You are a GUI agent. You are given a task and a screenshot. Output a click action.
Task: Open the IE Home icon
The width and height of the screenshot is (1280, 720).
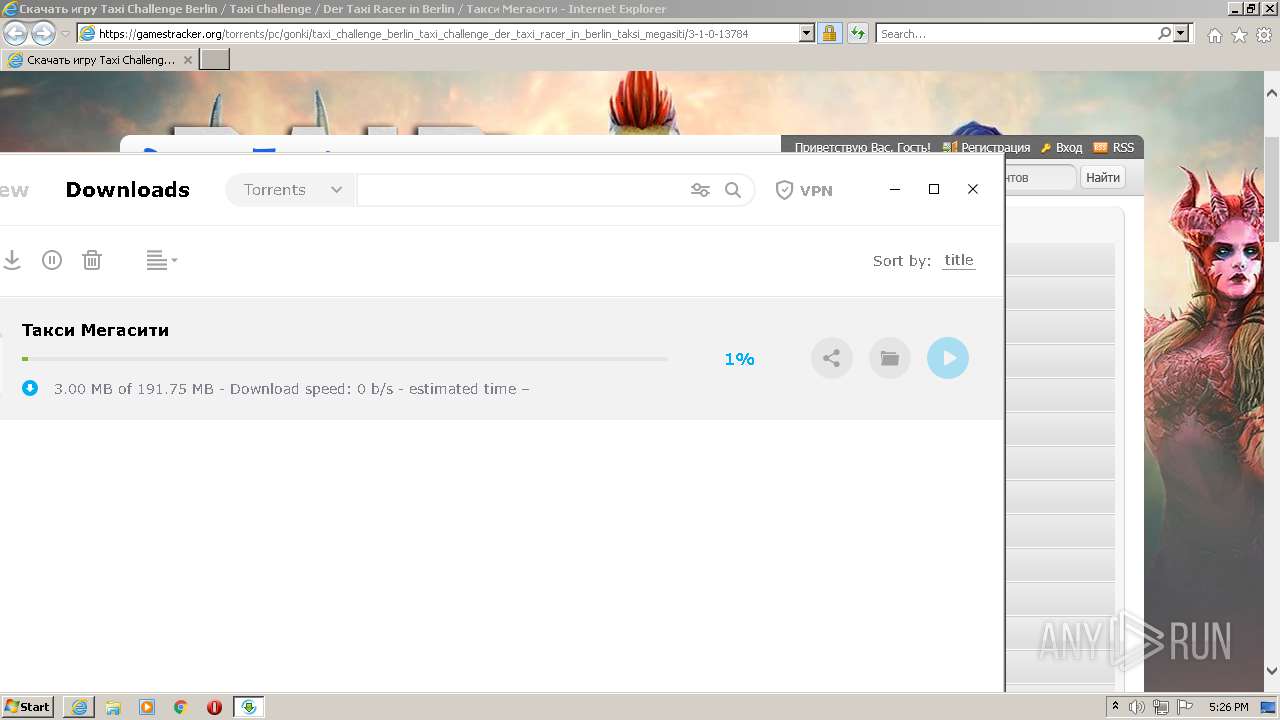(1214, 35)
